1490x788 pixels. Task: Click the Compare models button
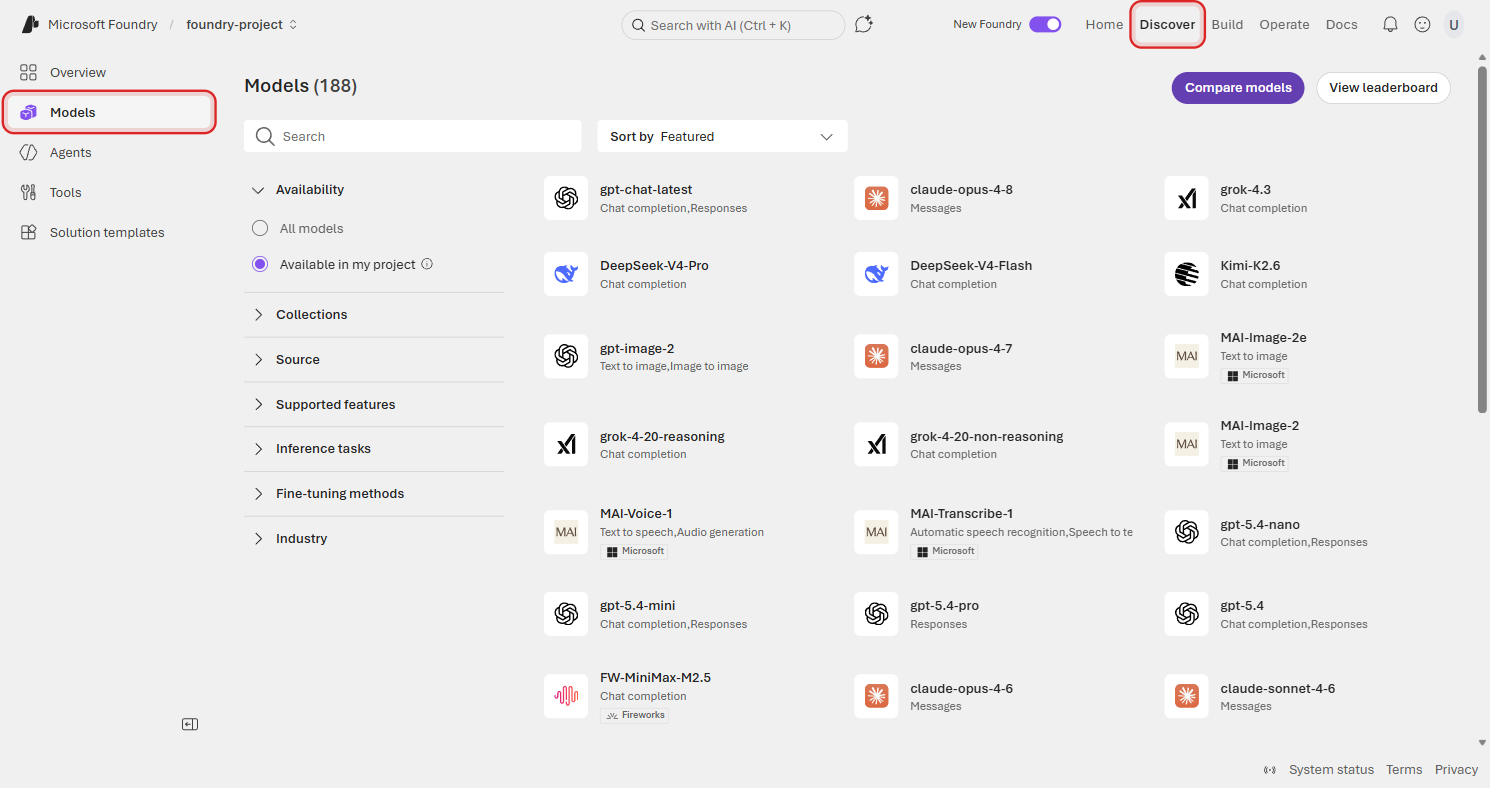[x=1238, y=88]
